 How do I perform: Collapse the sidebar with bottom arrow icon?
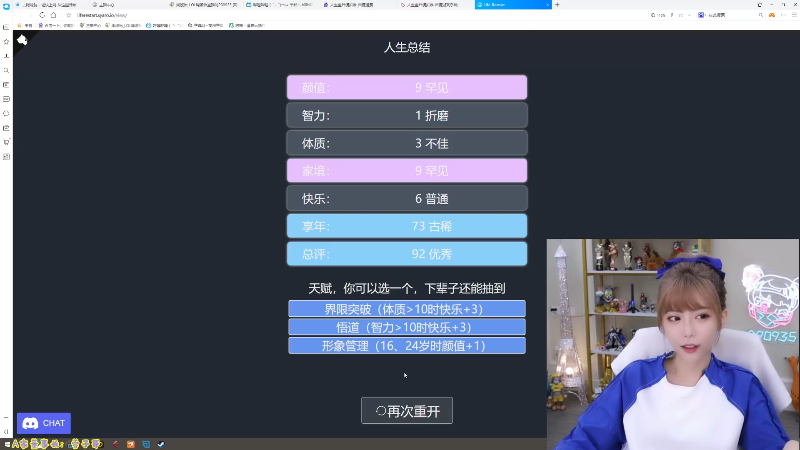pyautogui.click(x=6, y=432)
